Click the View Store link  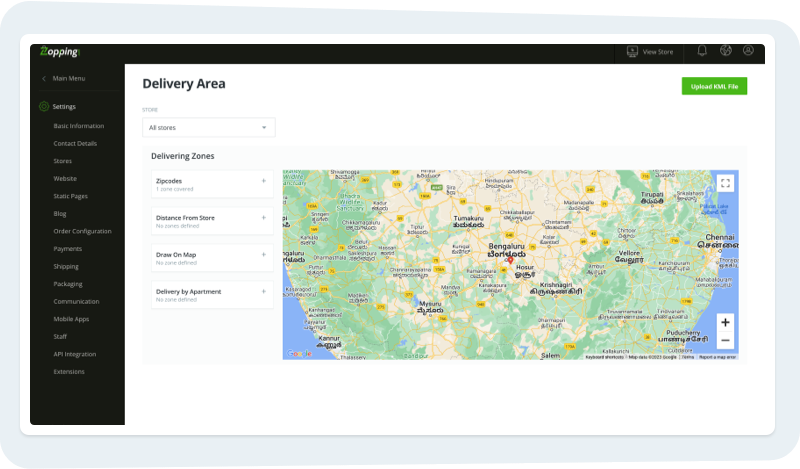pos(658,52)
